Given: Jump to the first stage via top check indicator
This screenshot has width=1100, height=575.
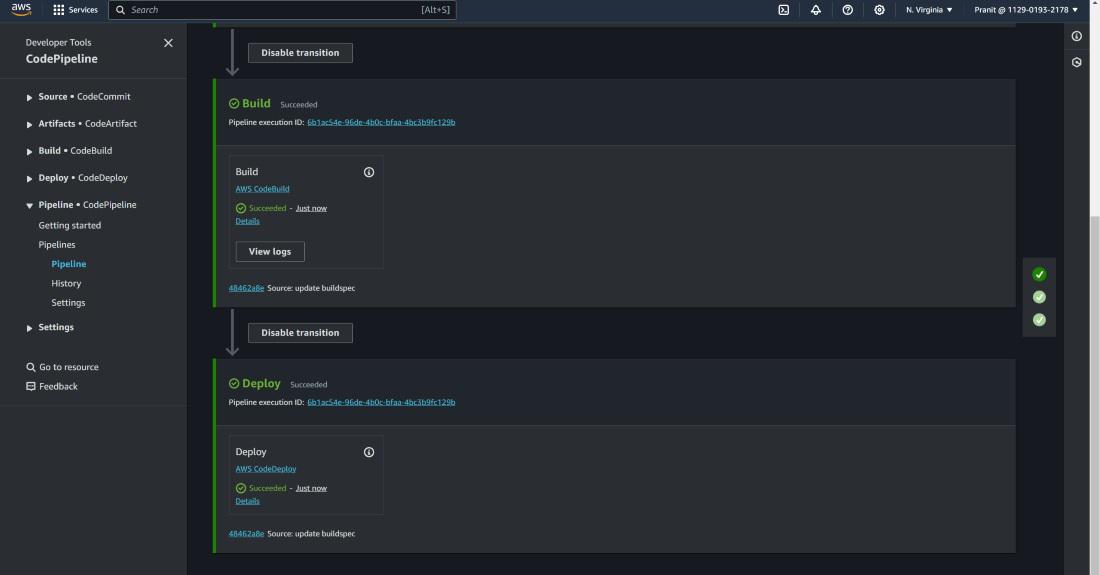Looking at the screenshot, I should coord(1039,274).
